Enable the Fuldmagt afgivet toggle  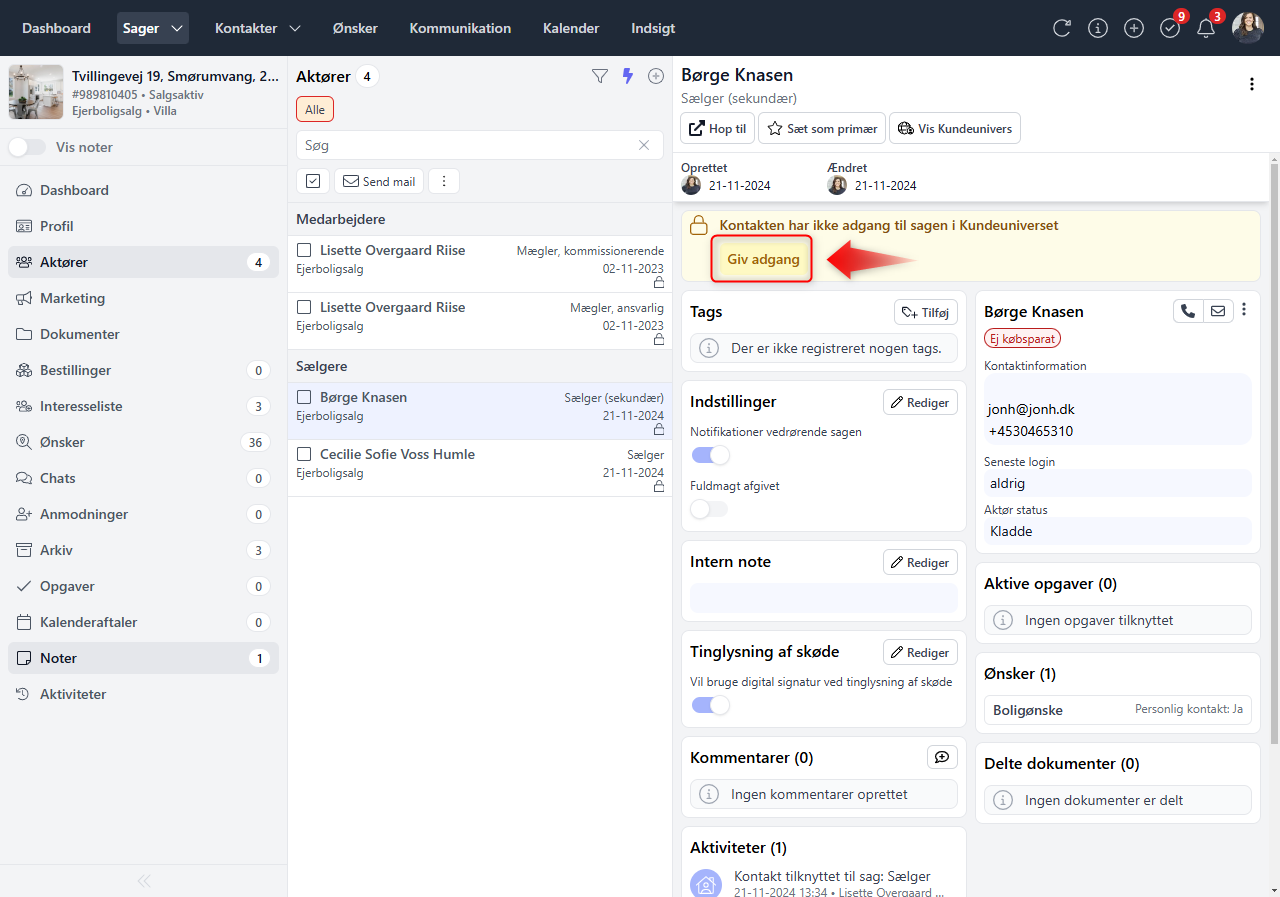tap(708, 509)
